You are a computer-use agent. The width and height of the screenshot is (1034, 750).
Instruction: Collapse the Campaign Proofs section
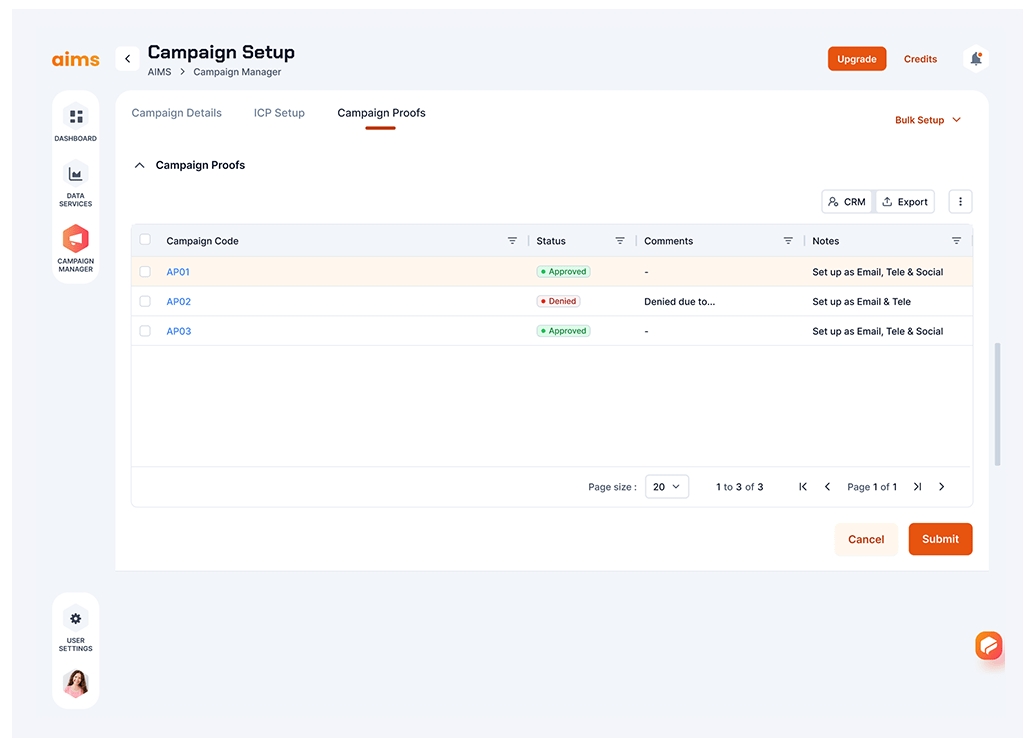(x=139, y=165)
